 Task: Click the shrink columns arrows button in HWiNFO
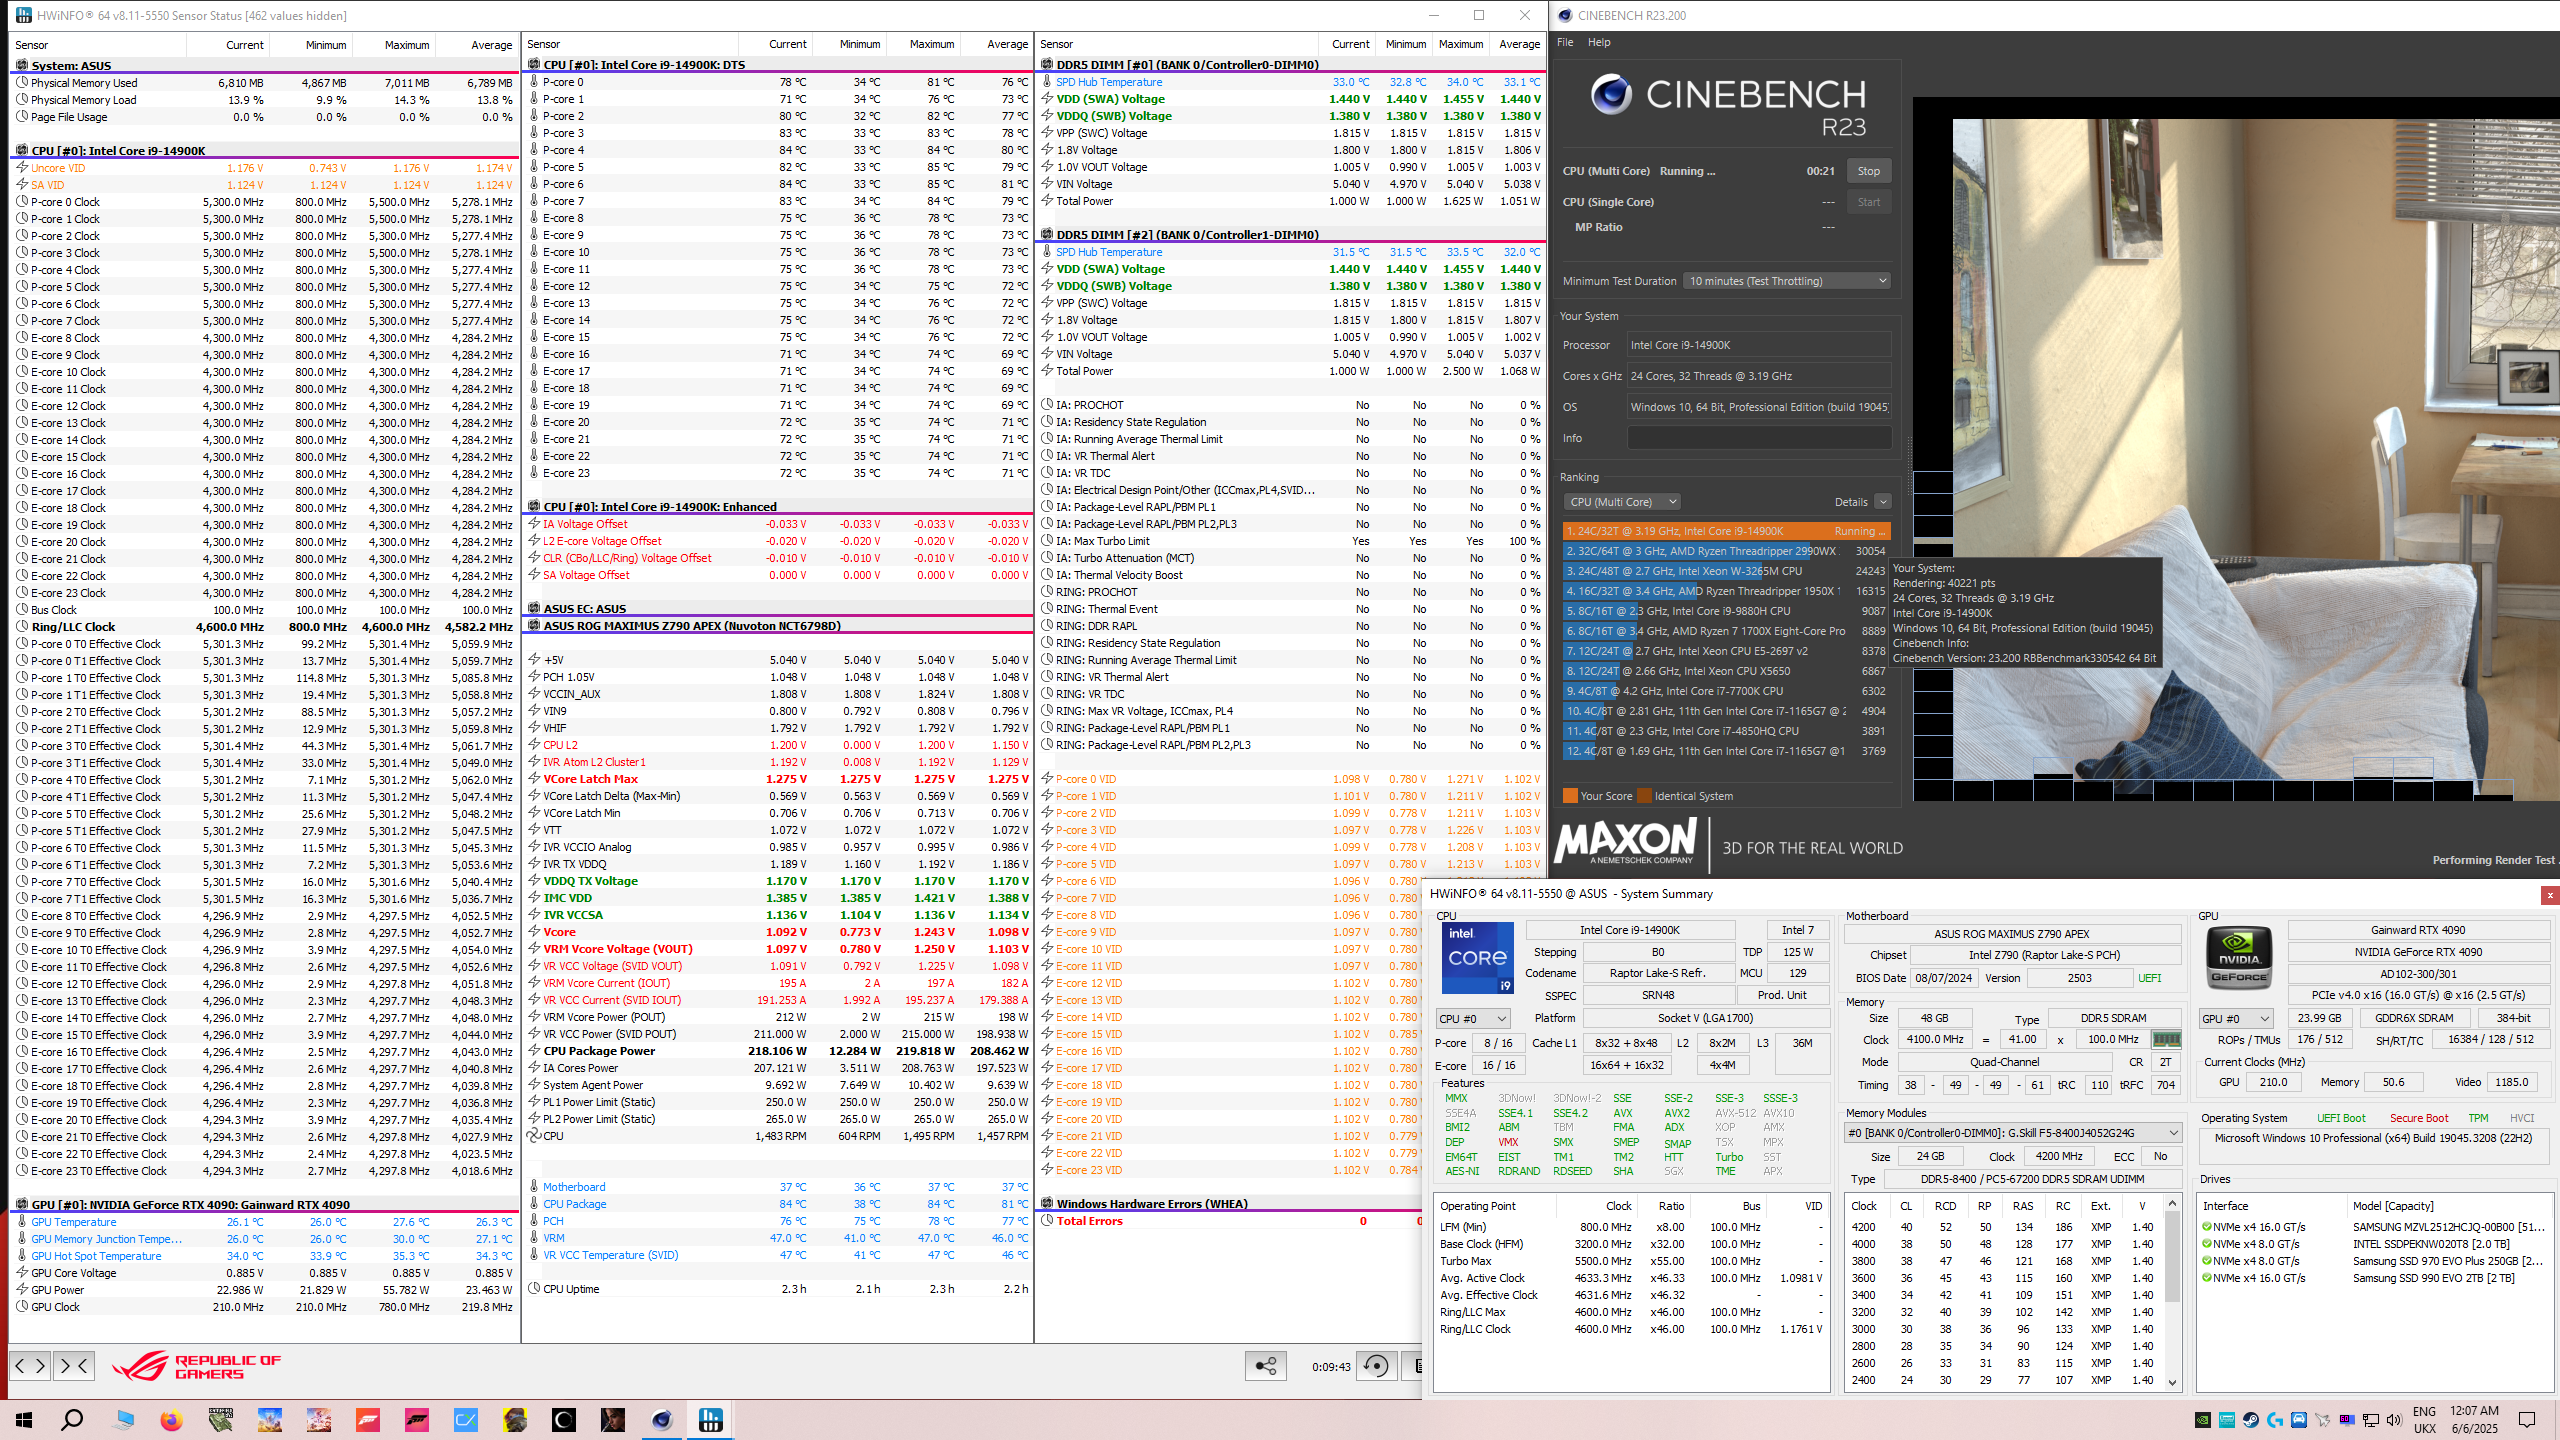(74, 1365)
